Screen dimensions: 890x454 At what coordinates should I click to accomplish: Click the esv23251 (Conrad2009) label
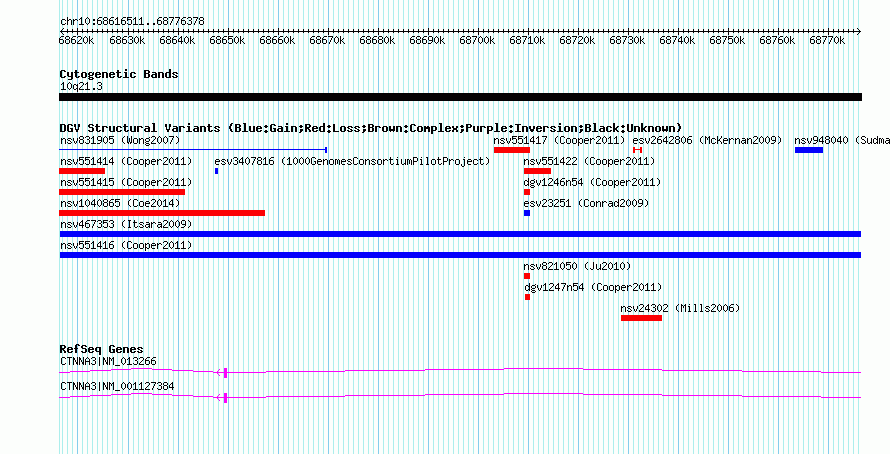[586, 203]
